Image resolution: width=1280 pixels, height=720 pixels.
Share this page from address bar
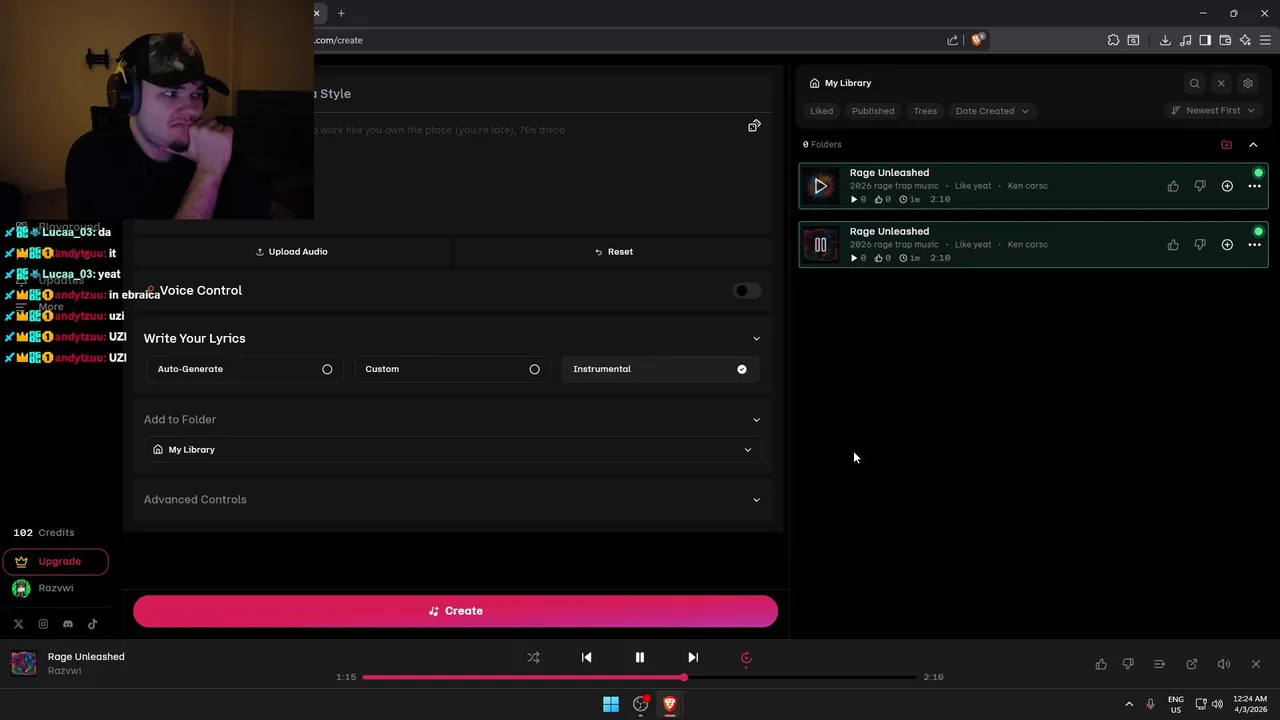tap(953, 40)
